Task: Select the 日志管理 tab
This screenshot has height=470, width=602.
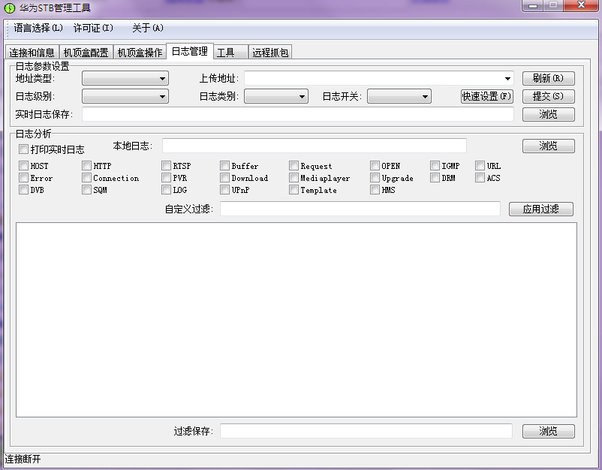Action: click(190, 51)
